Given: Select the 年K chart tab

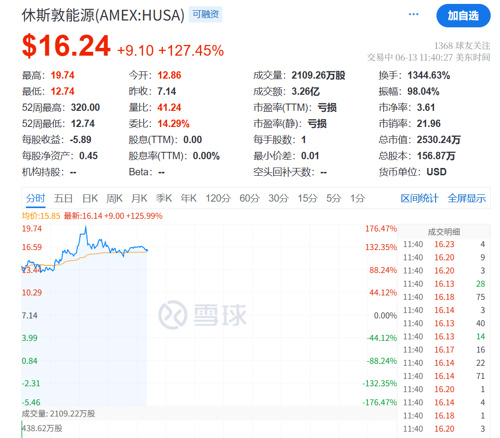Looking at the screenshot, I should click(189, 198).
